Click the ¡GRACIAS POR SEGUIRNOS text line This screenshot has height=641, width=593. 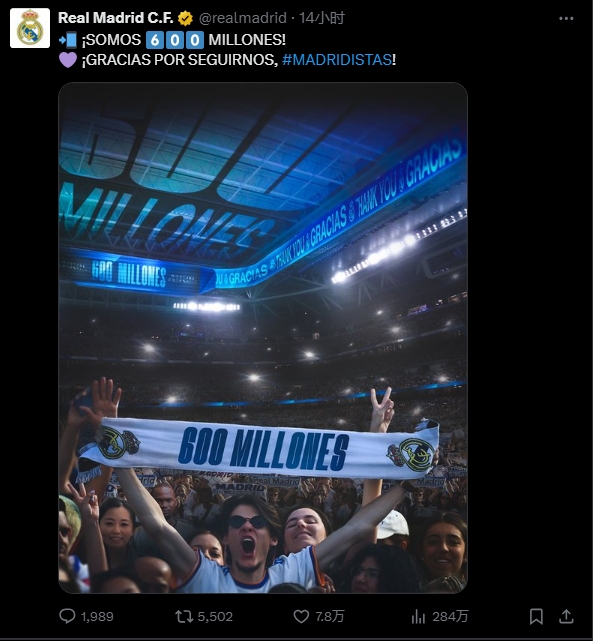[180, 60]
